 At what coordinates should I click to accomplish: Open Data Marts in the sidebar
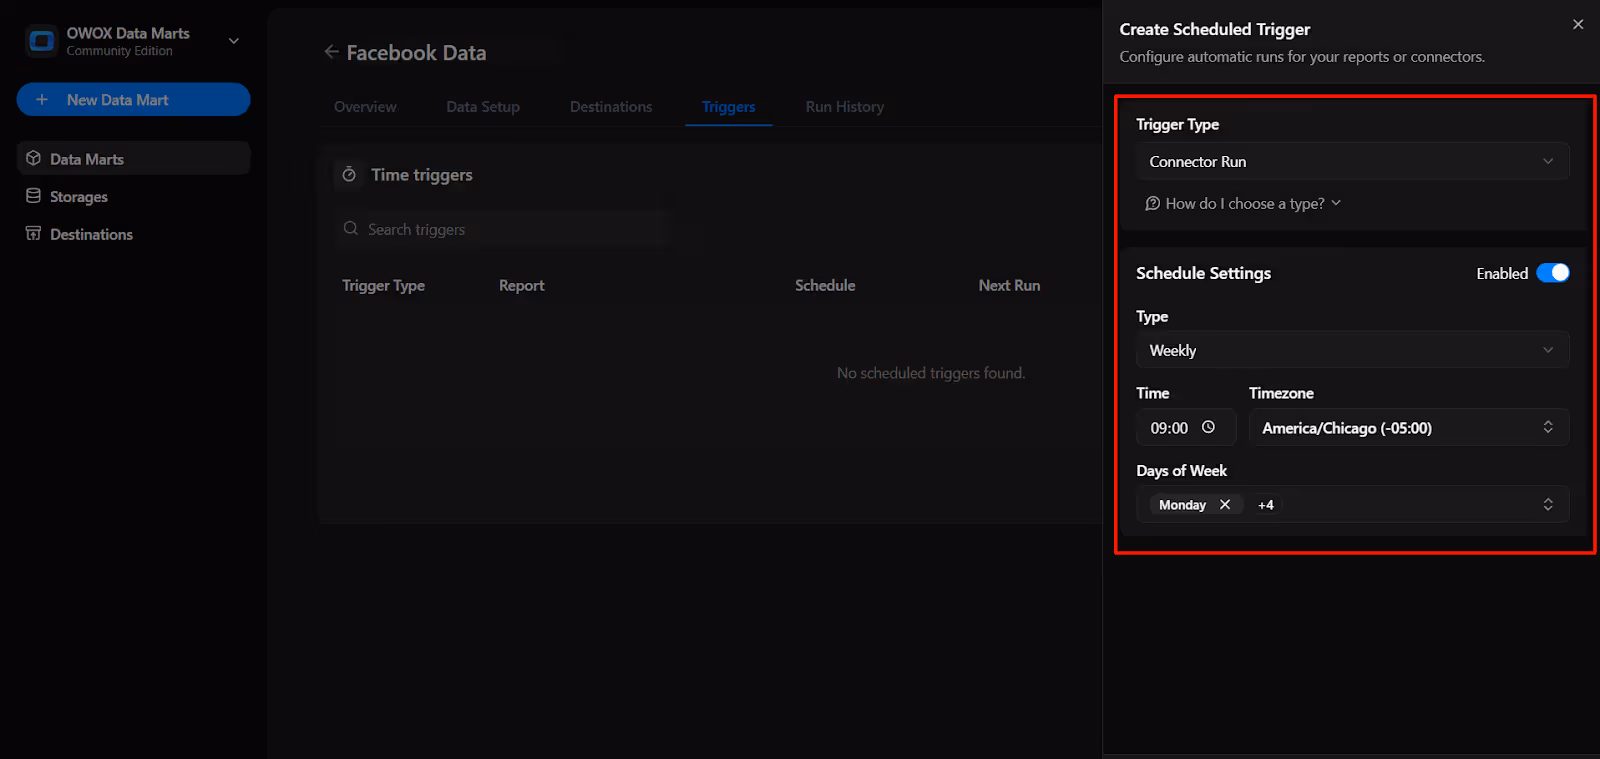(133, 159)
